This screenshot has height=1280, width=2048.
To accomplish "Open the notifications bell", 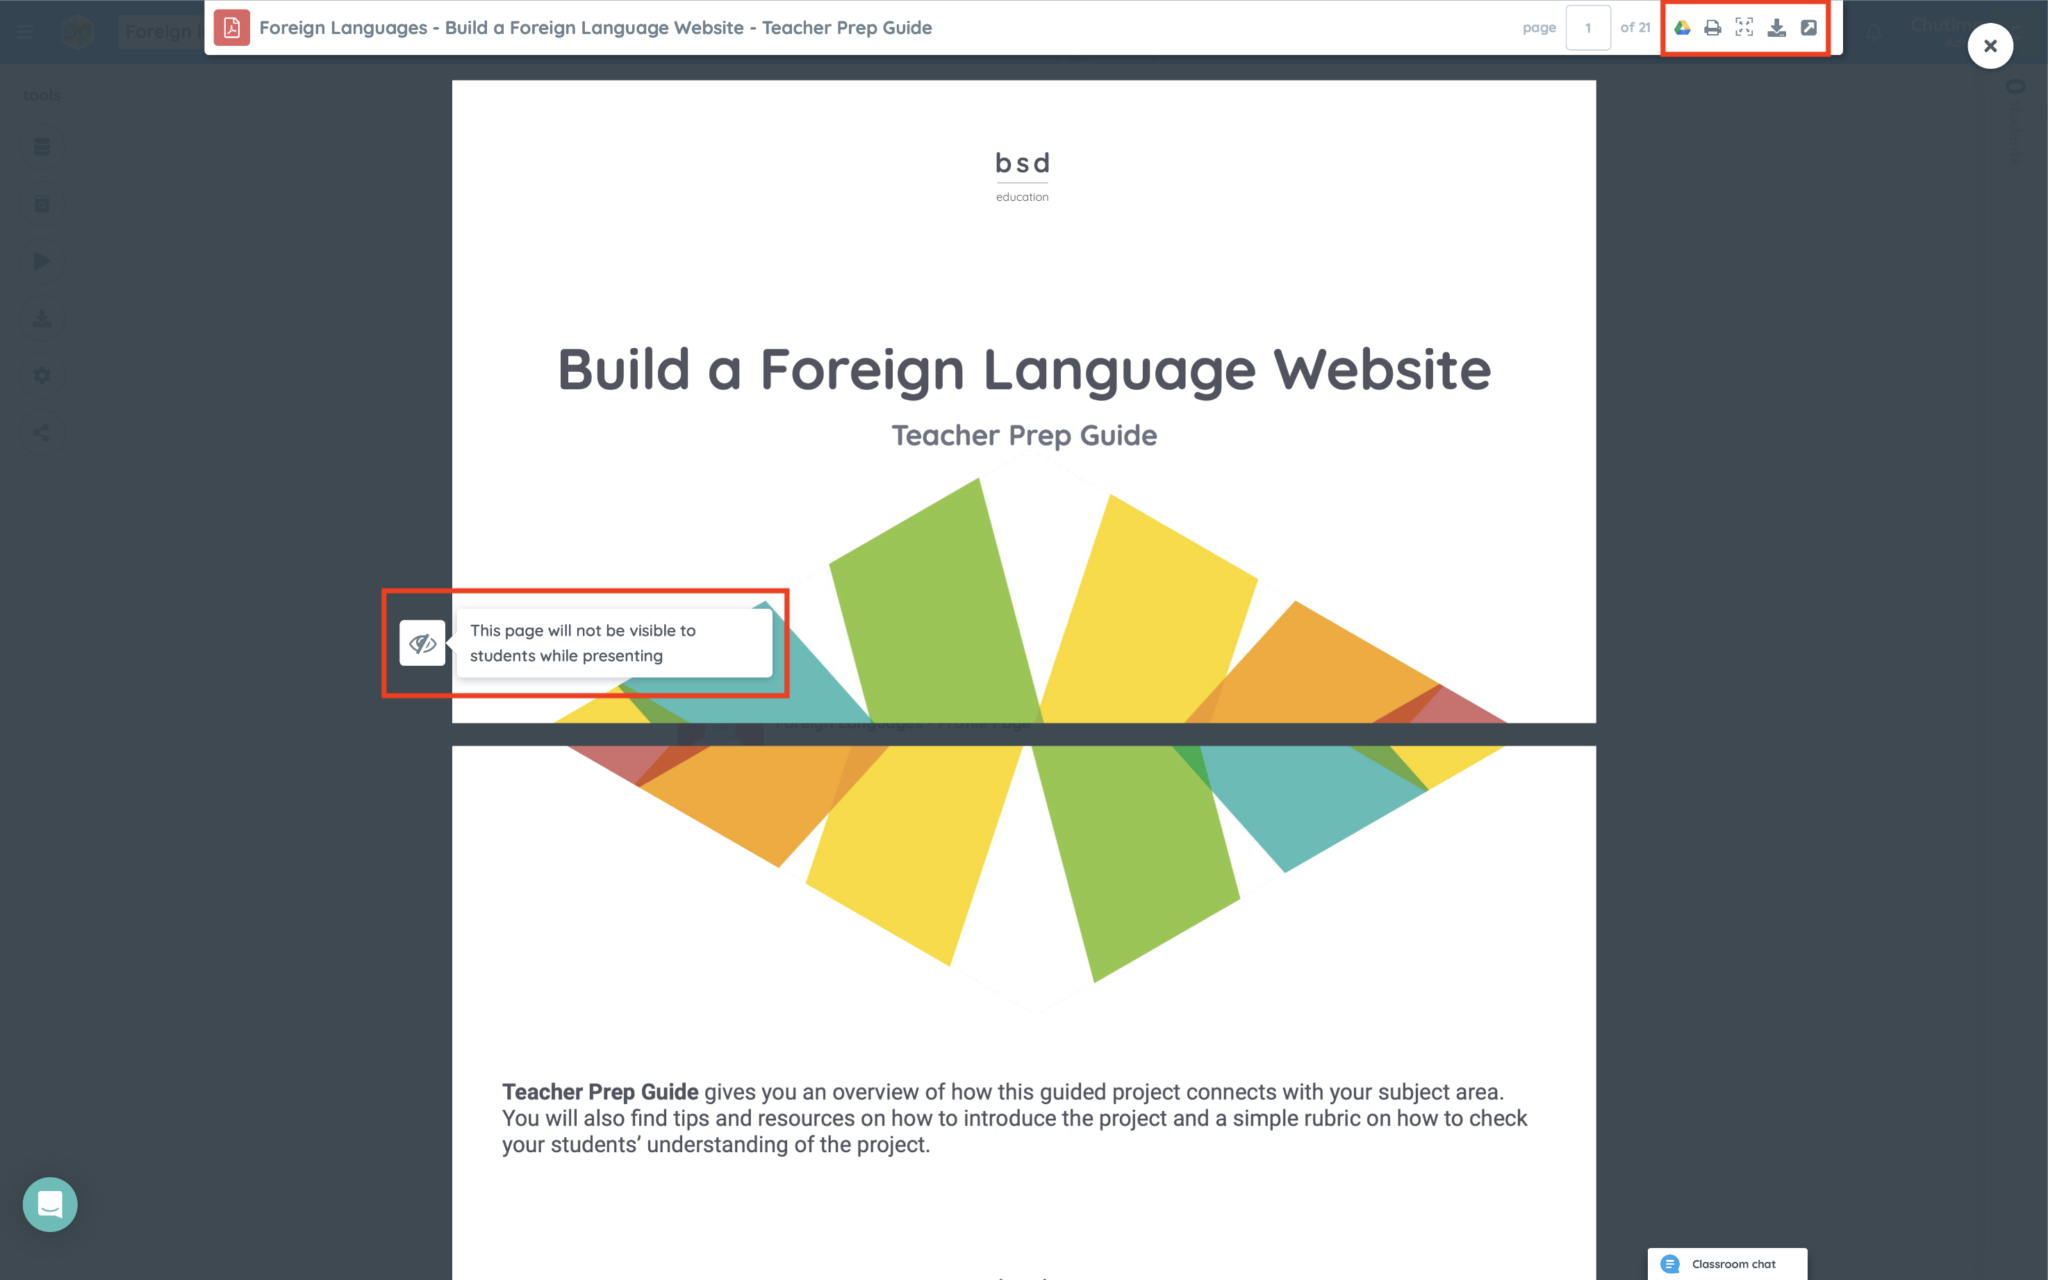I will [x=1872, y=30].
